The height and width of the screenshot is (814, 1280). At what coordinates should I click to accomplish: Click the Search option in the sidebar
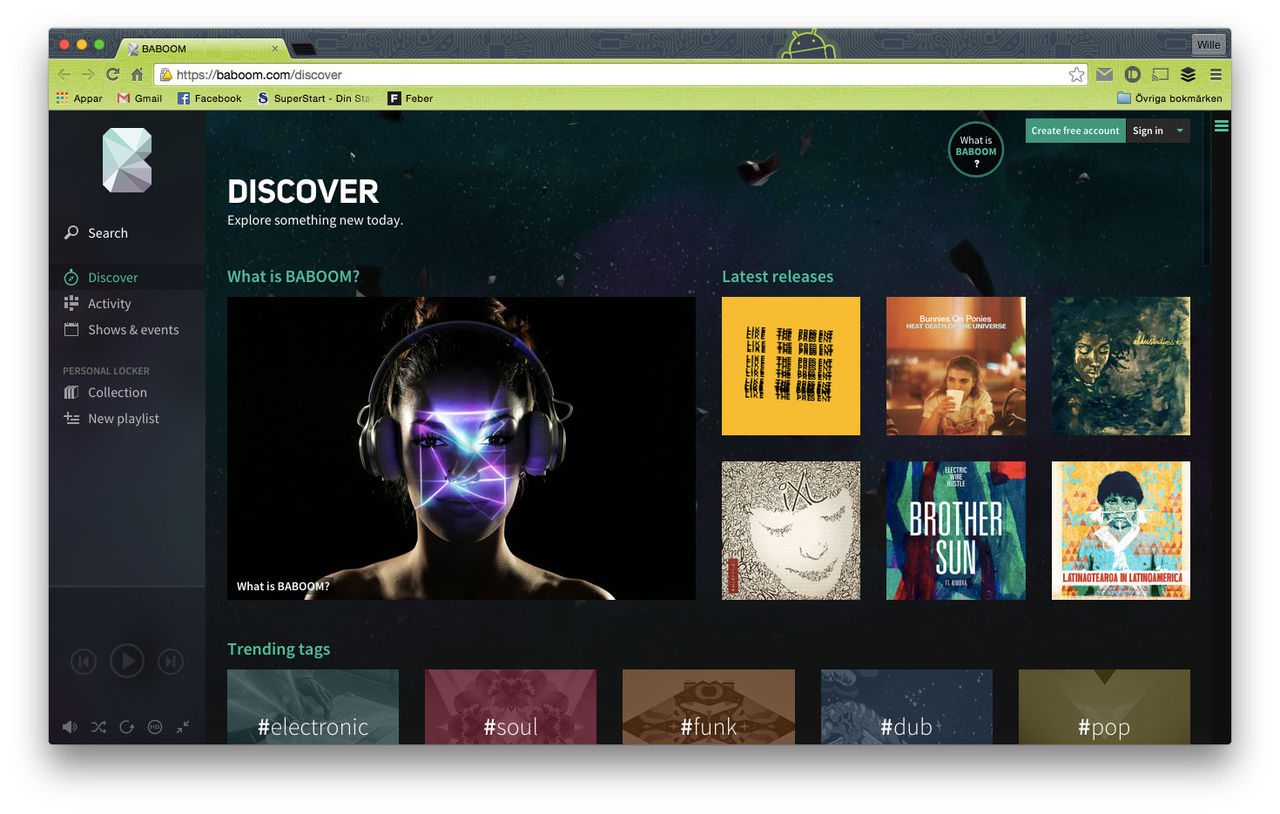pos(107,233)
